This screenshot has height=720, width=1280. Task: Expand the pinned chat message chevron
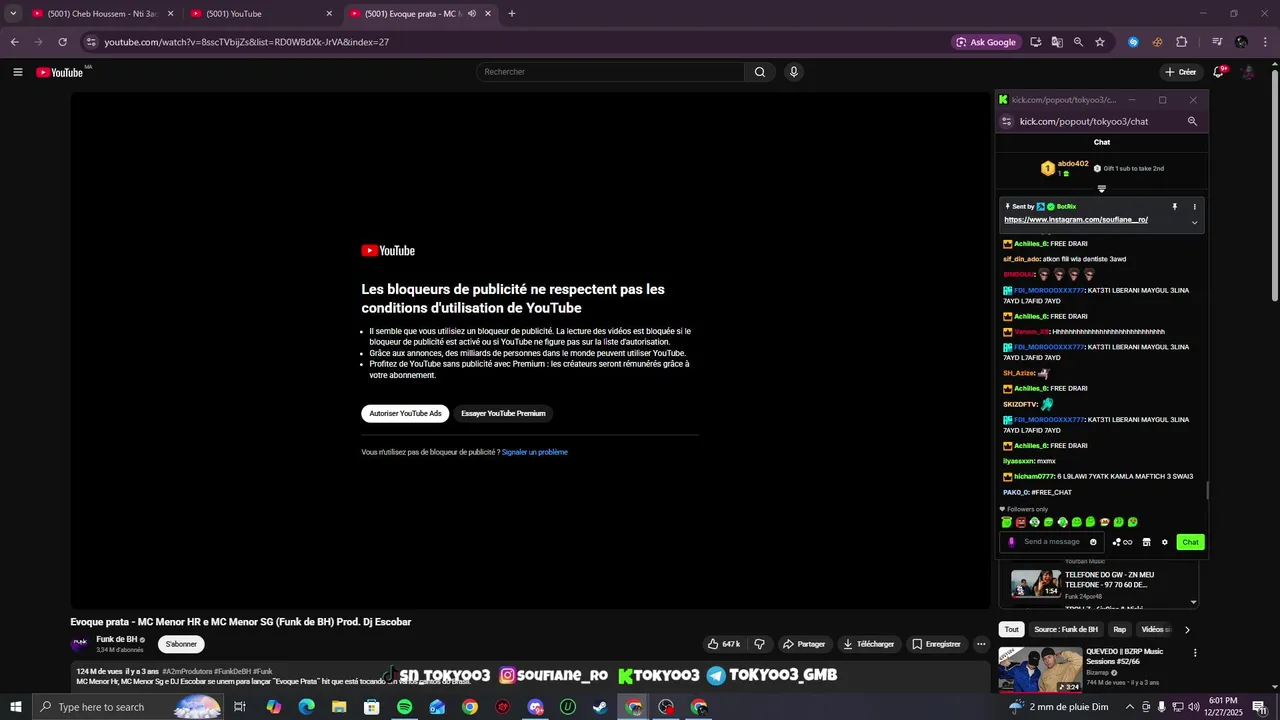tap(1194, 222)
